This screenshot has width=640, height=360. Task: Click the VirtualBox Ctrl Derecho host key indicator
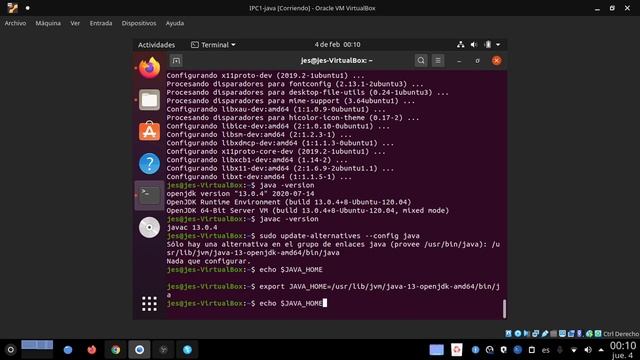pyautogui.click(x=621, y=334)
